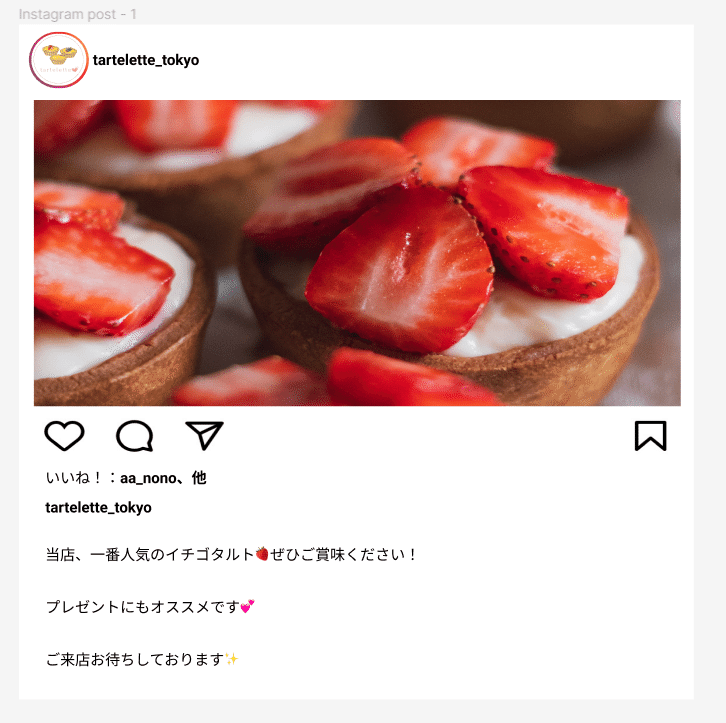
Task: Select the ご来店お待ちしております text line
Action: 135,659
